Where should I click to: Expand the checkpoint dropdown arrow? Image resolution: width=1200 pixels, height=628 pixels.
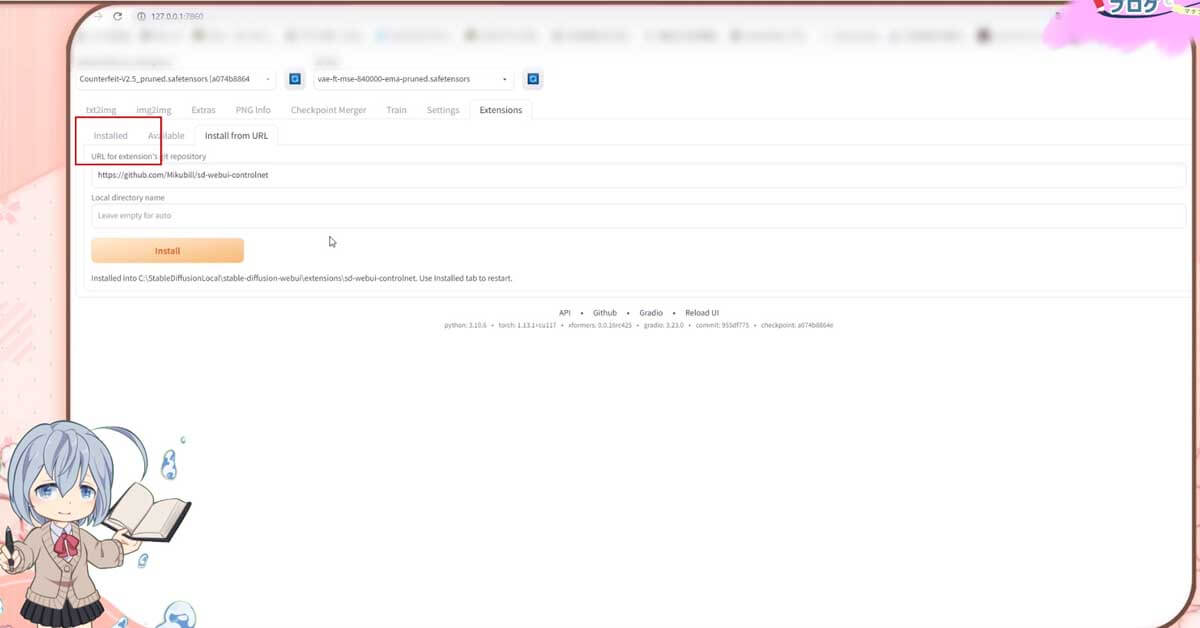click(x=266, y=79)
